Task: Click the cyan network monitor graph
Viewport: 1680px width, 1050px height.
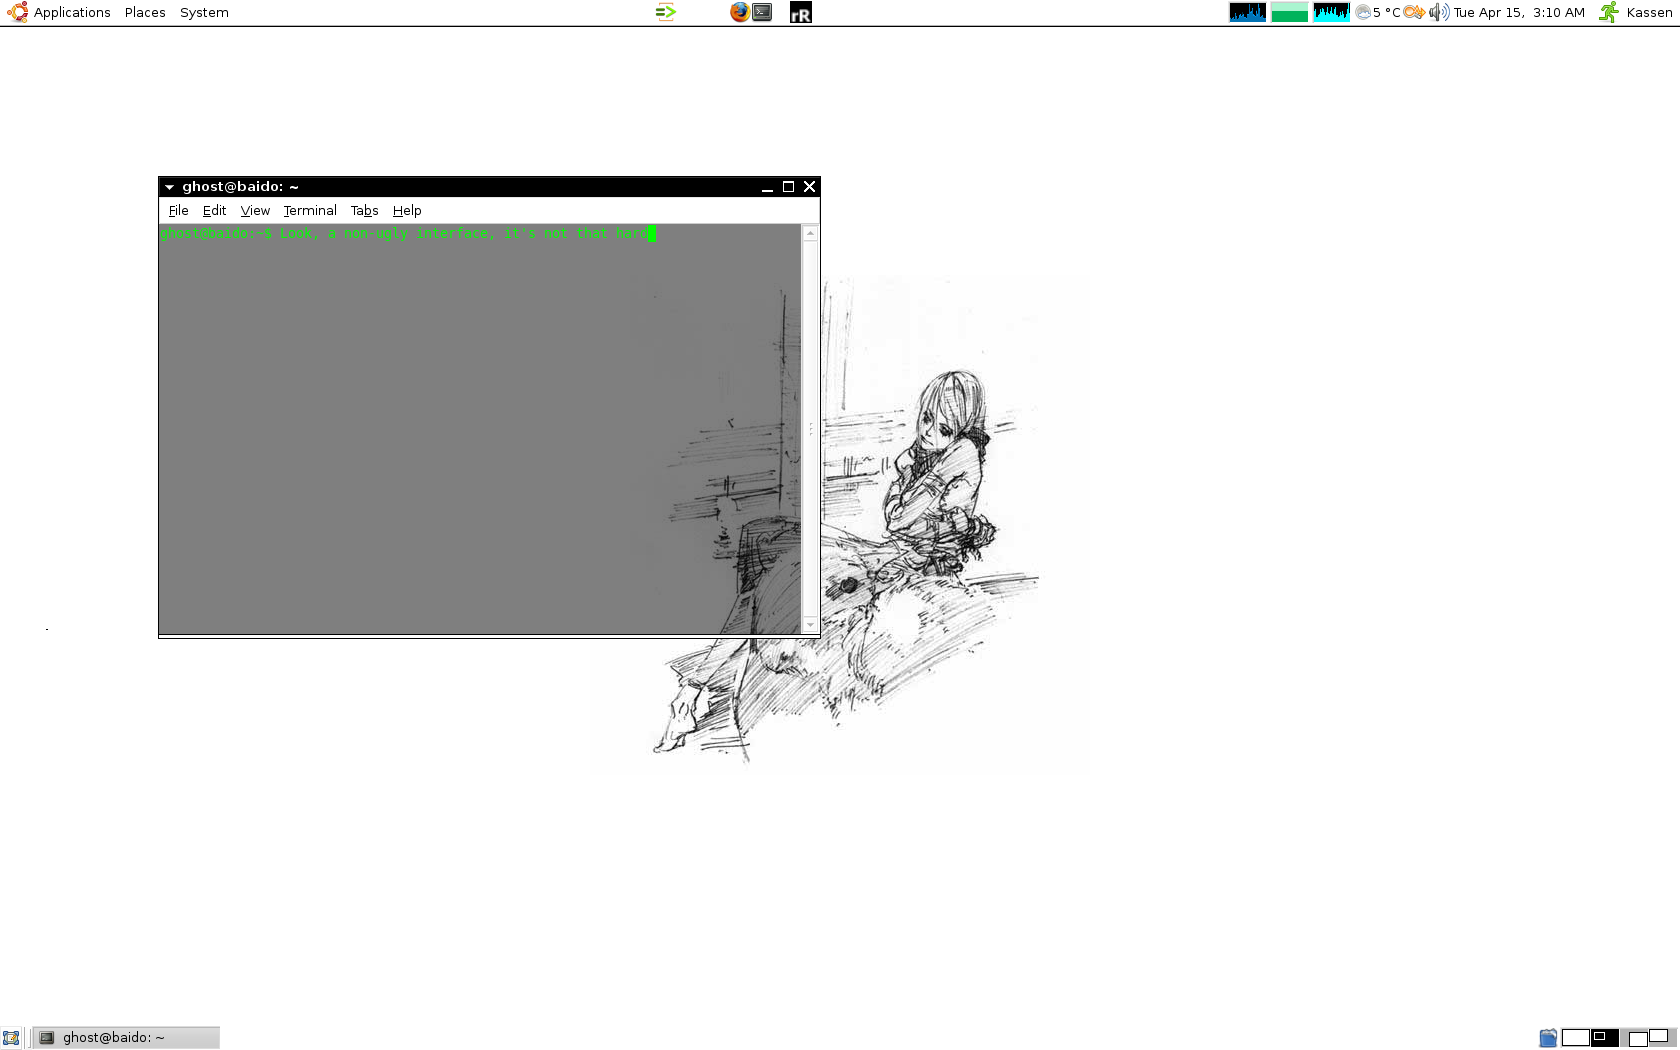Action: point(1331,12)
